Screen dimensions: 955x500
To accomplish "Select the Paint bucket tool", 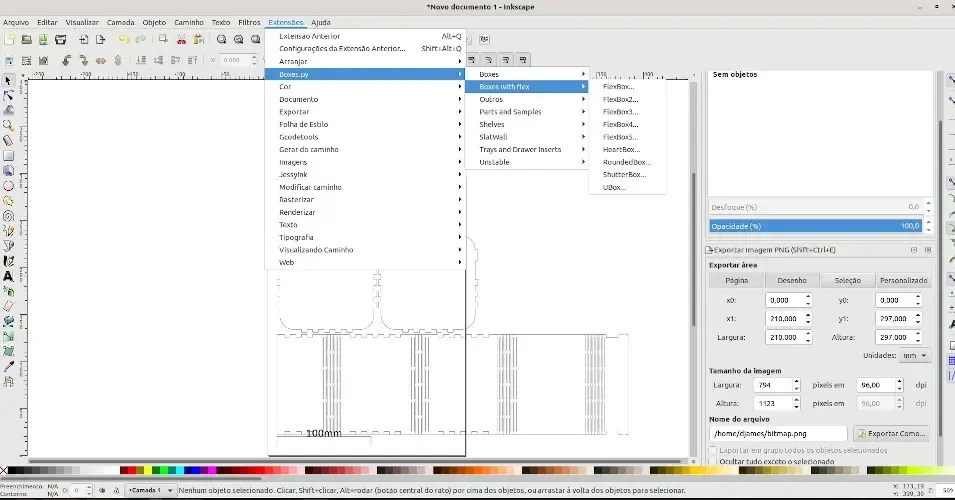I will click(8, 321).
